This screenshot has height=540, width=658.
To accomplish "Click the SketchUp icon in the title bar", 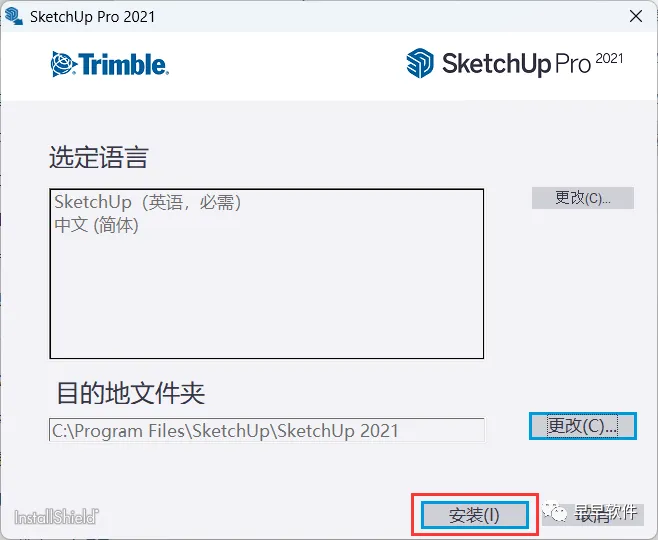I will tap(13, 17).
